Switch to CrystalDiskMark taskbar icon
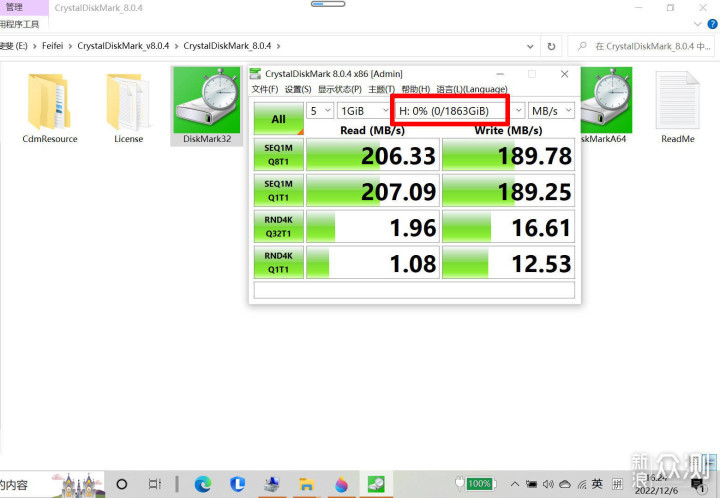Screen dimensions: 720x498 click(x=376, y=484)
